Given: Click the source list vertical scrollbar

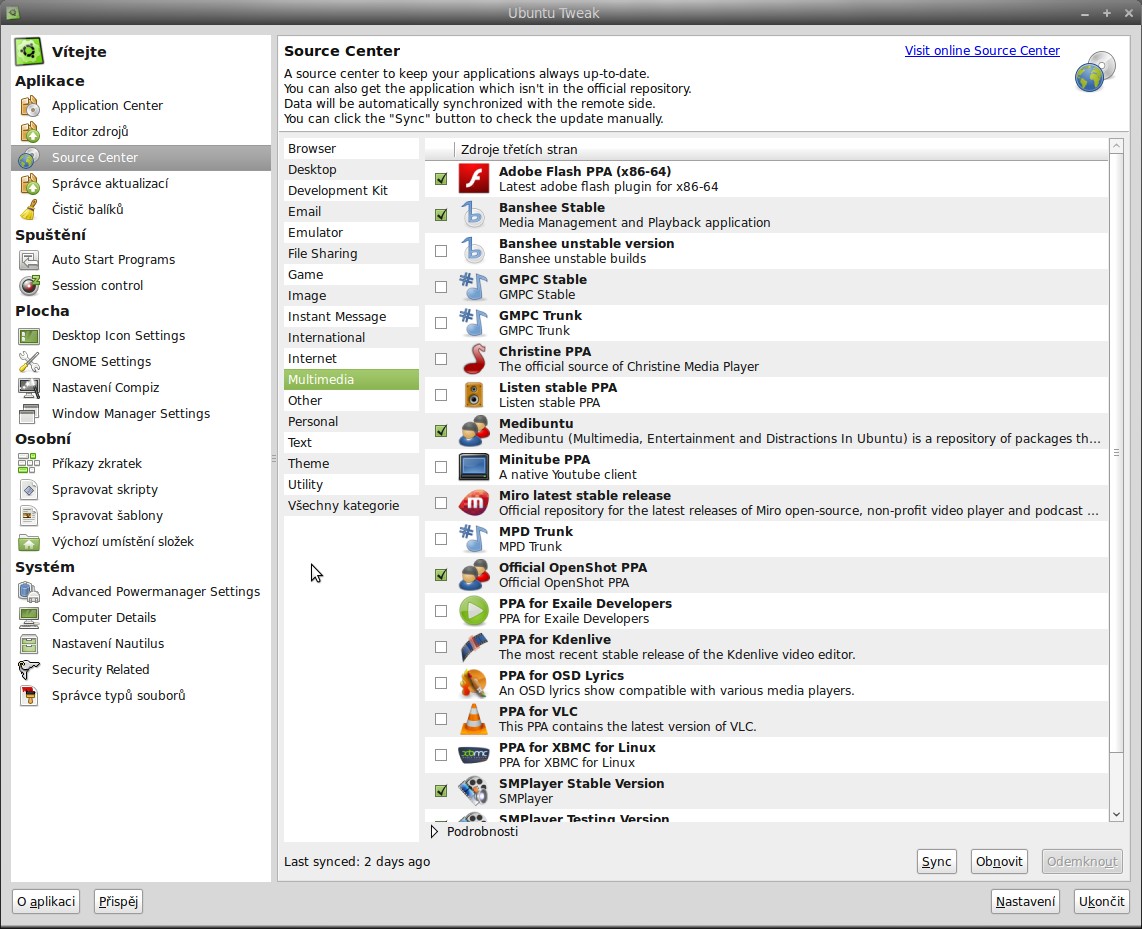Looking at the screenshot, I should 1116,453.
